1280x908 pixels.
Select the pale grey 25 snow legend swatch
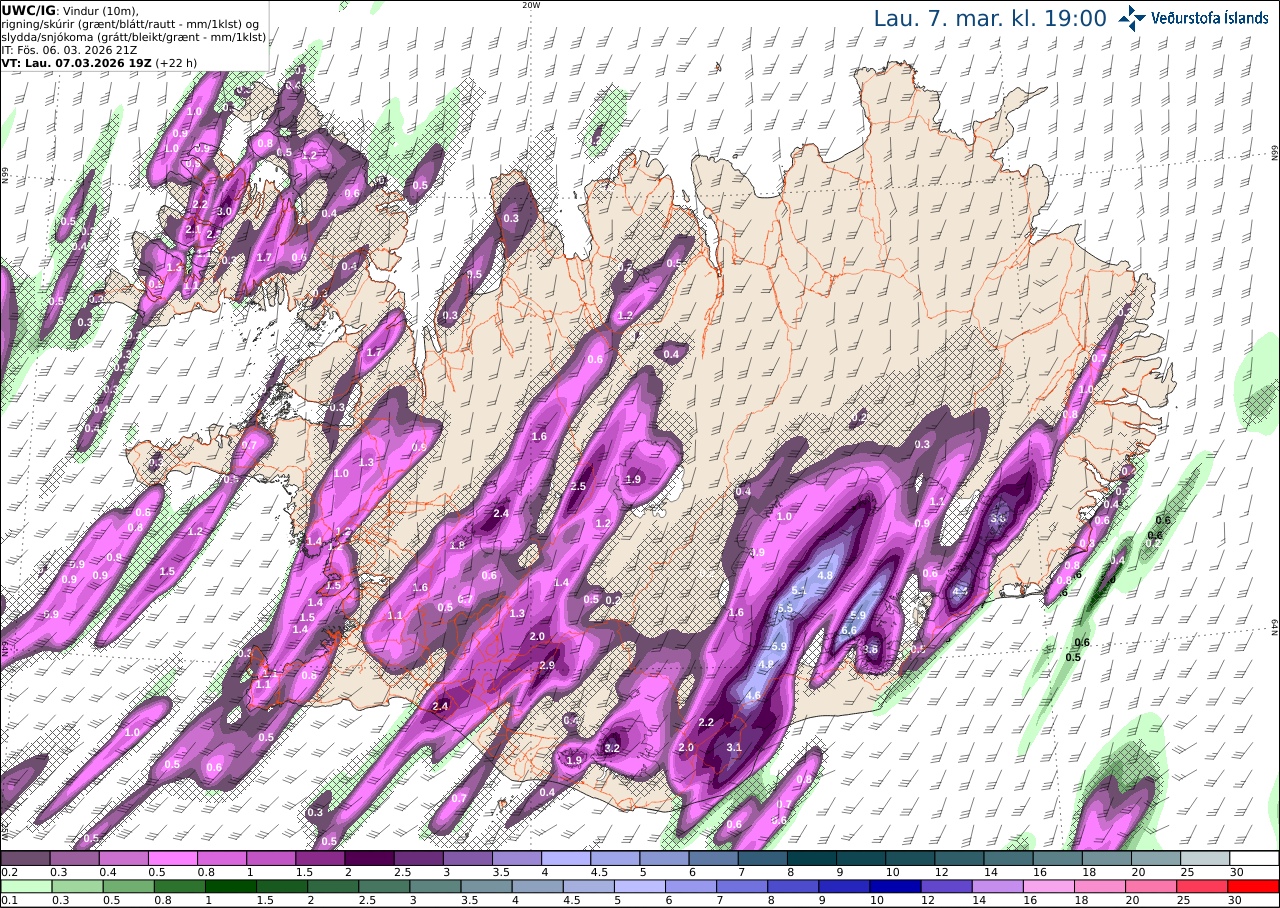point(1205,858)
